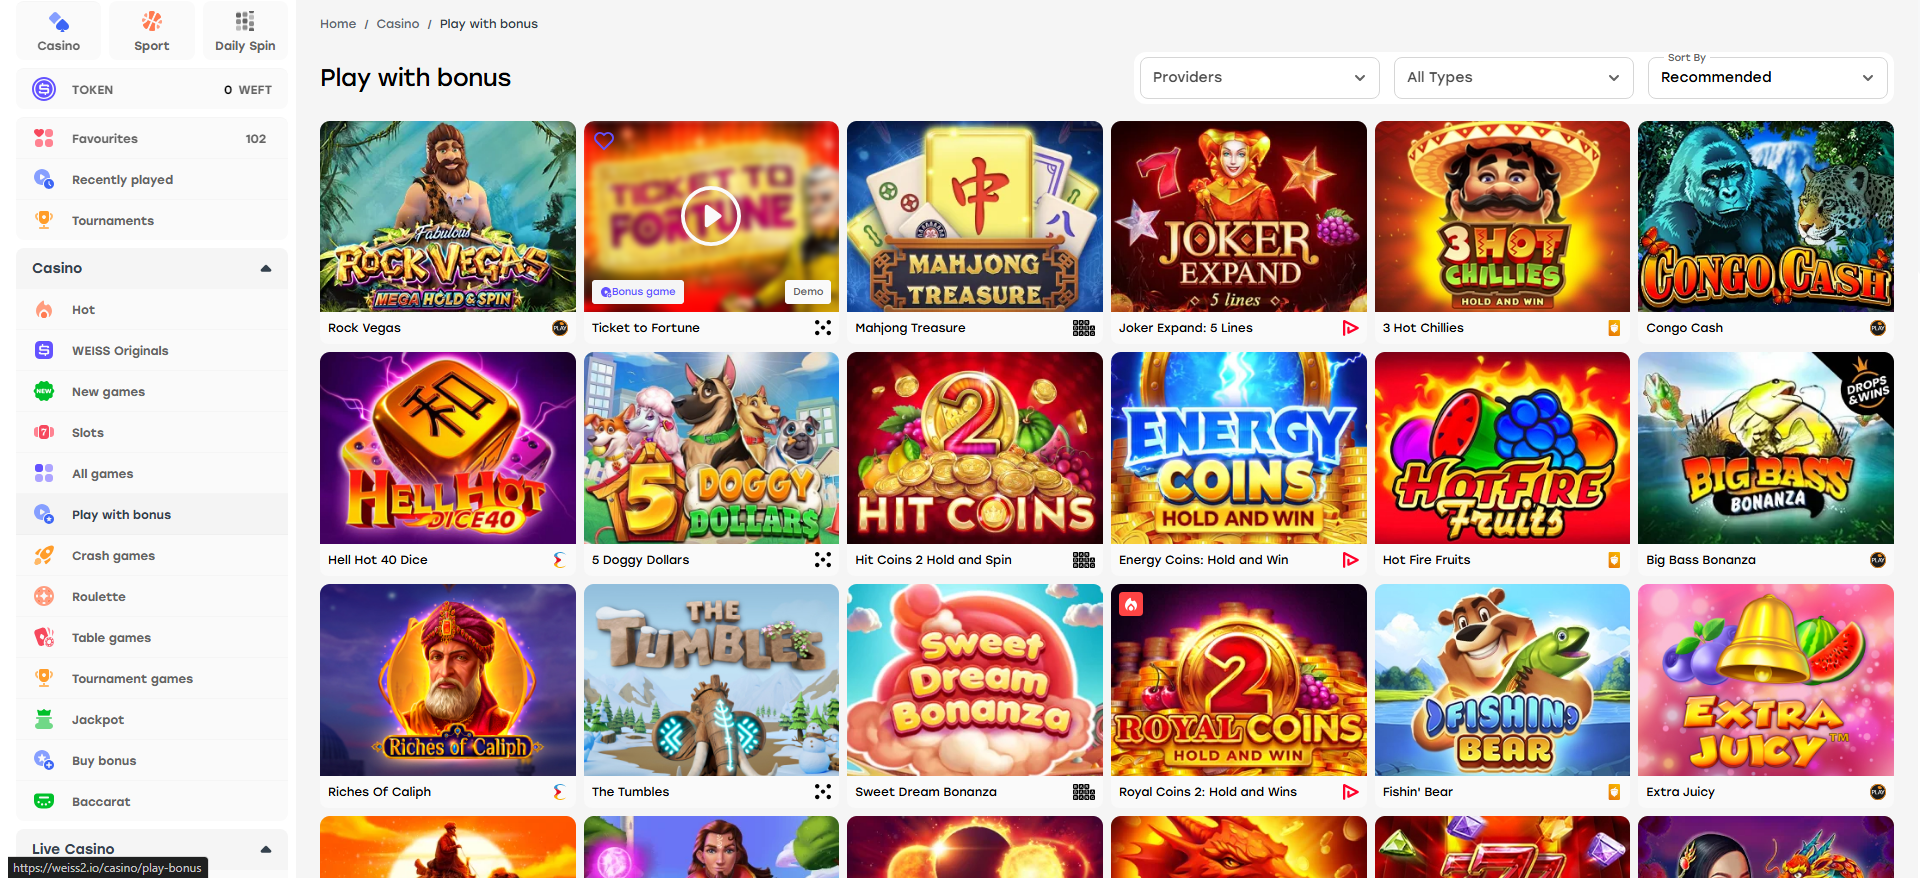The height and width of the screenshot is (878, 1920).
Task: Open the Big Bass Bonanza game thumbnail
Action: [1765, 448]
